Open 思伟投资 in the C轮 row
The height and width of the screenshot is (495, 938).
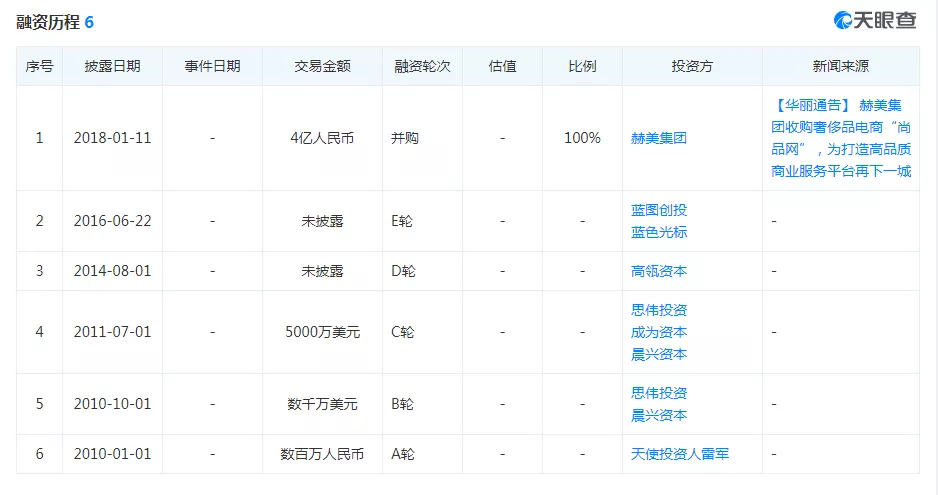(659, 310)
